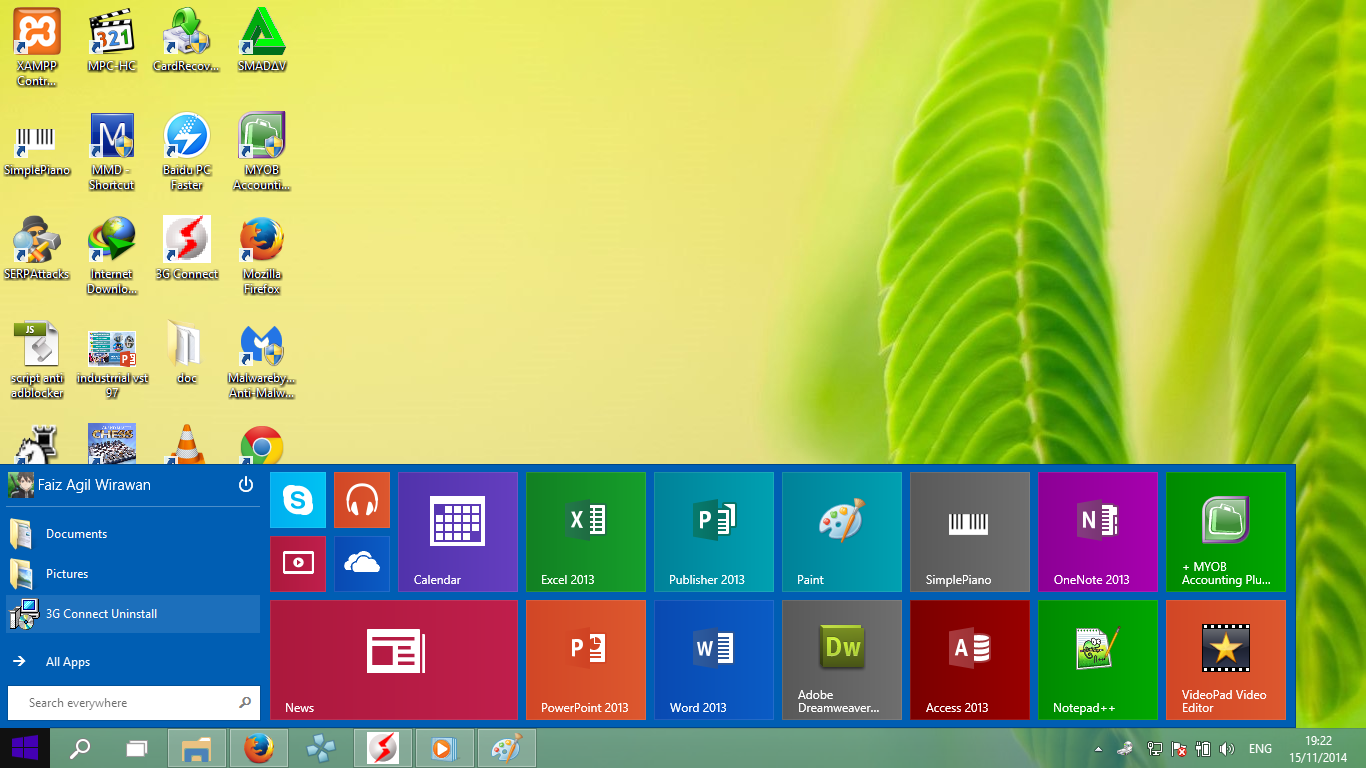Focus the Search everywhere box
Viewport: 1366px width, 768px height.
[134, 703]
